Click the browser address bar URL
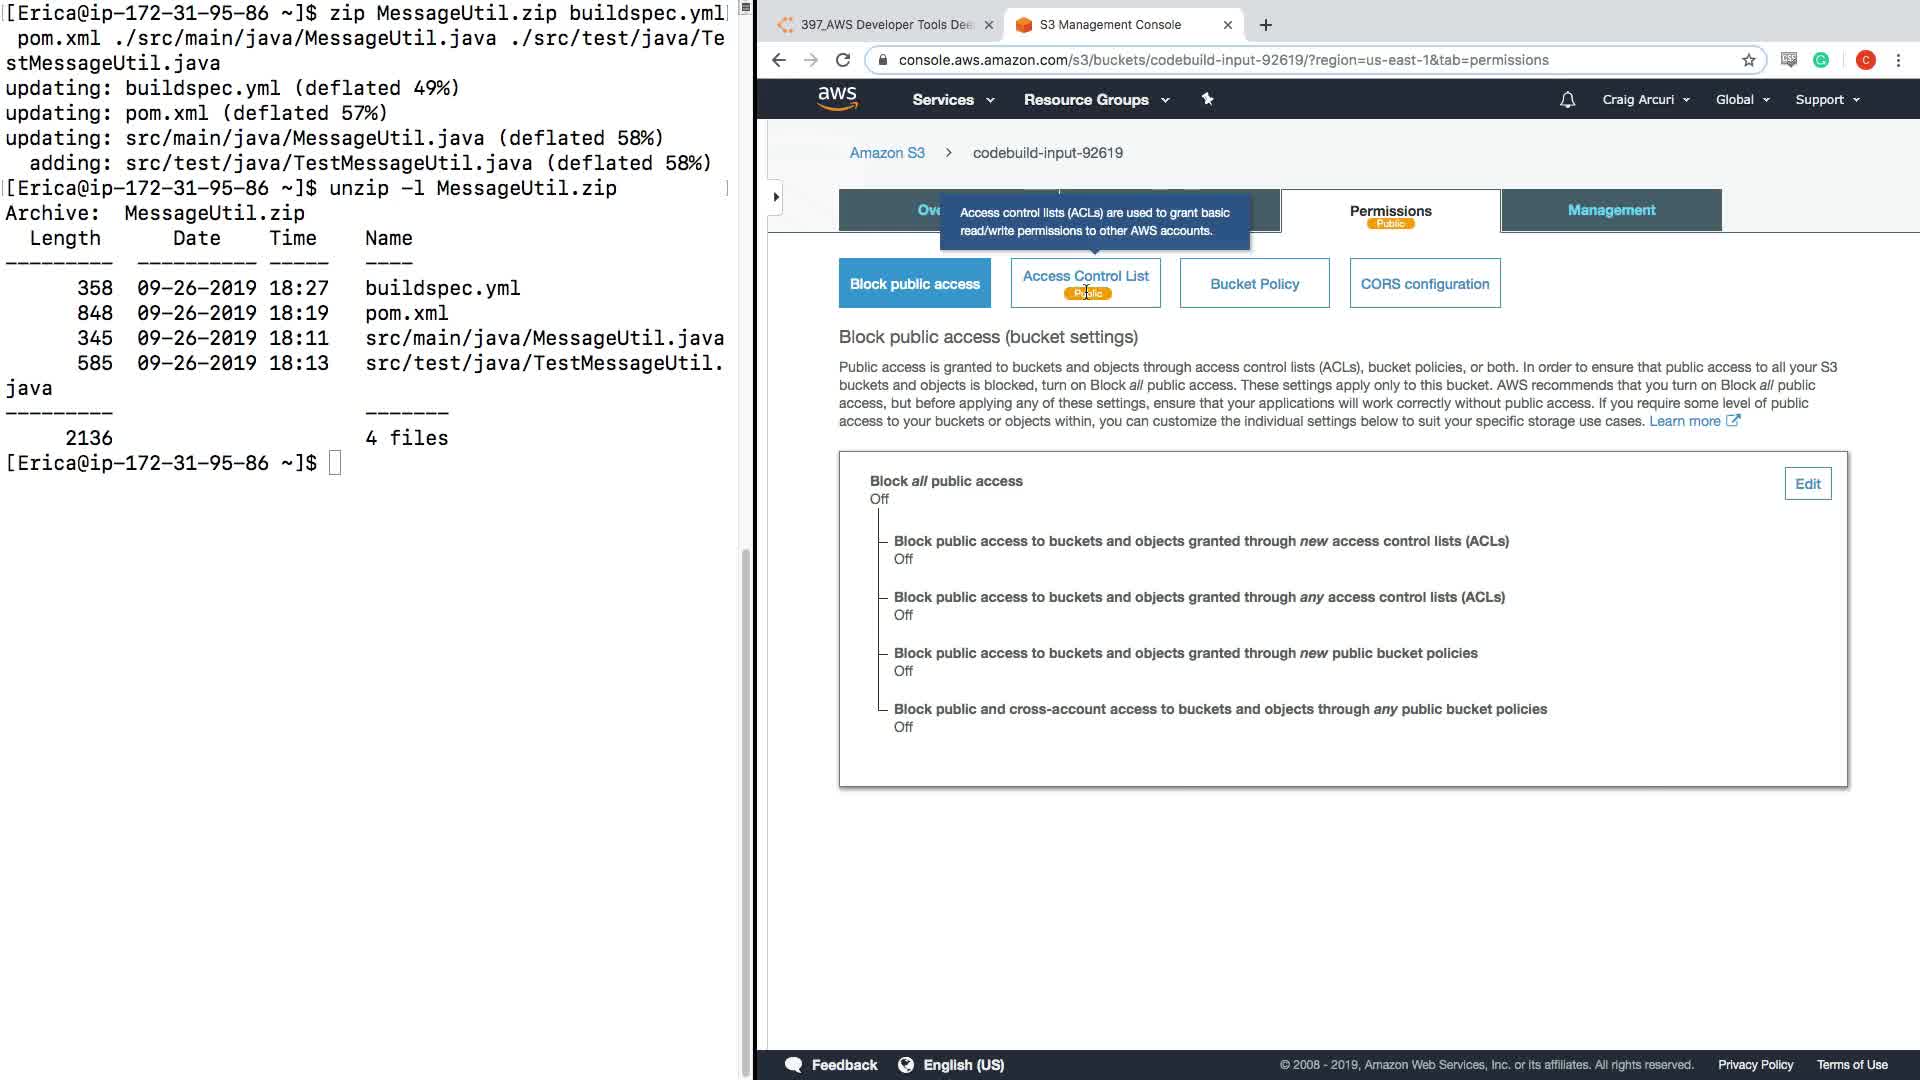This screenshot has height=1080, width=1920. click(1222, 60)
